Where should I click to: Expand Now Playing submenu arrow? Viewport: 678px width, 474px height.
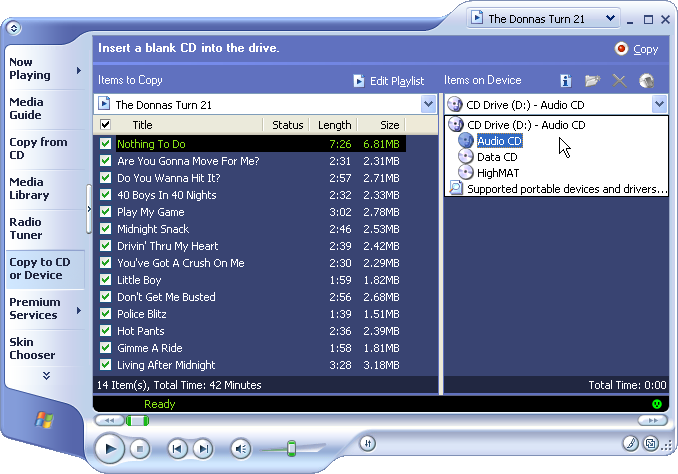(x=79, y=70)
